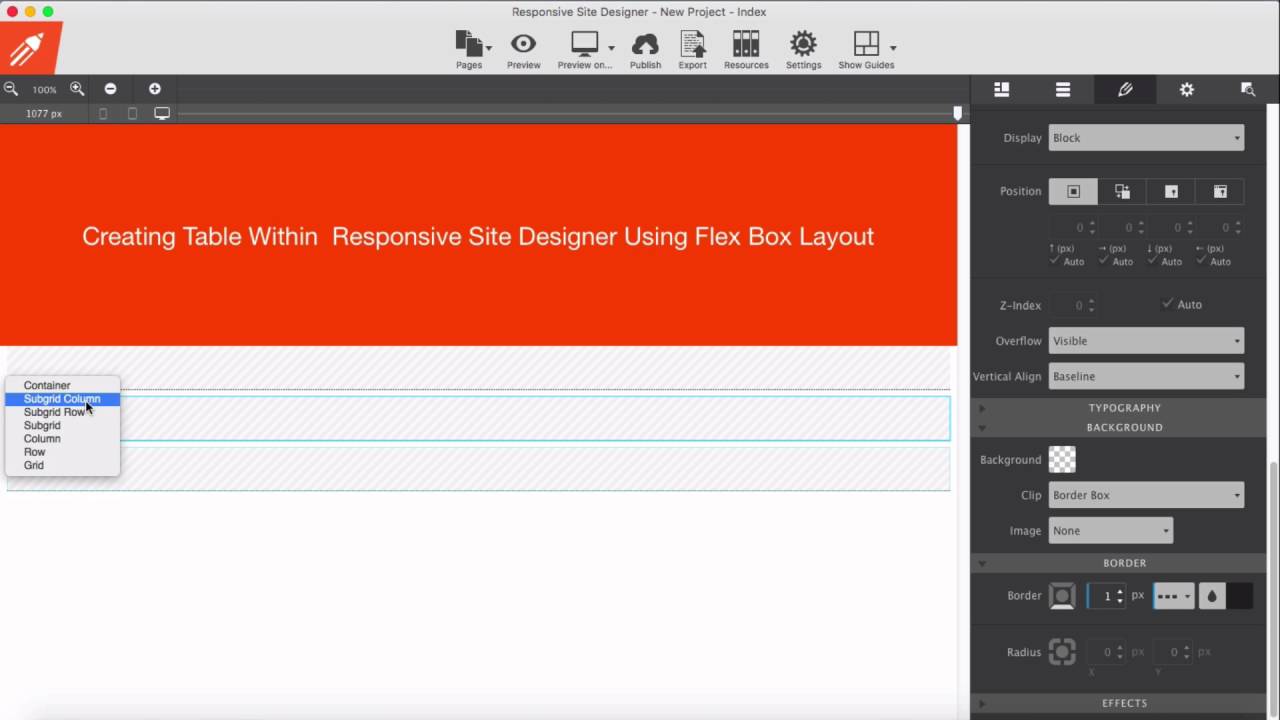The height and width of the screenshot is (720, 1280).
Task: Switch to the styling brush panel tab
Action: pos(1125,89)
